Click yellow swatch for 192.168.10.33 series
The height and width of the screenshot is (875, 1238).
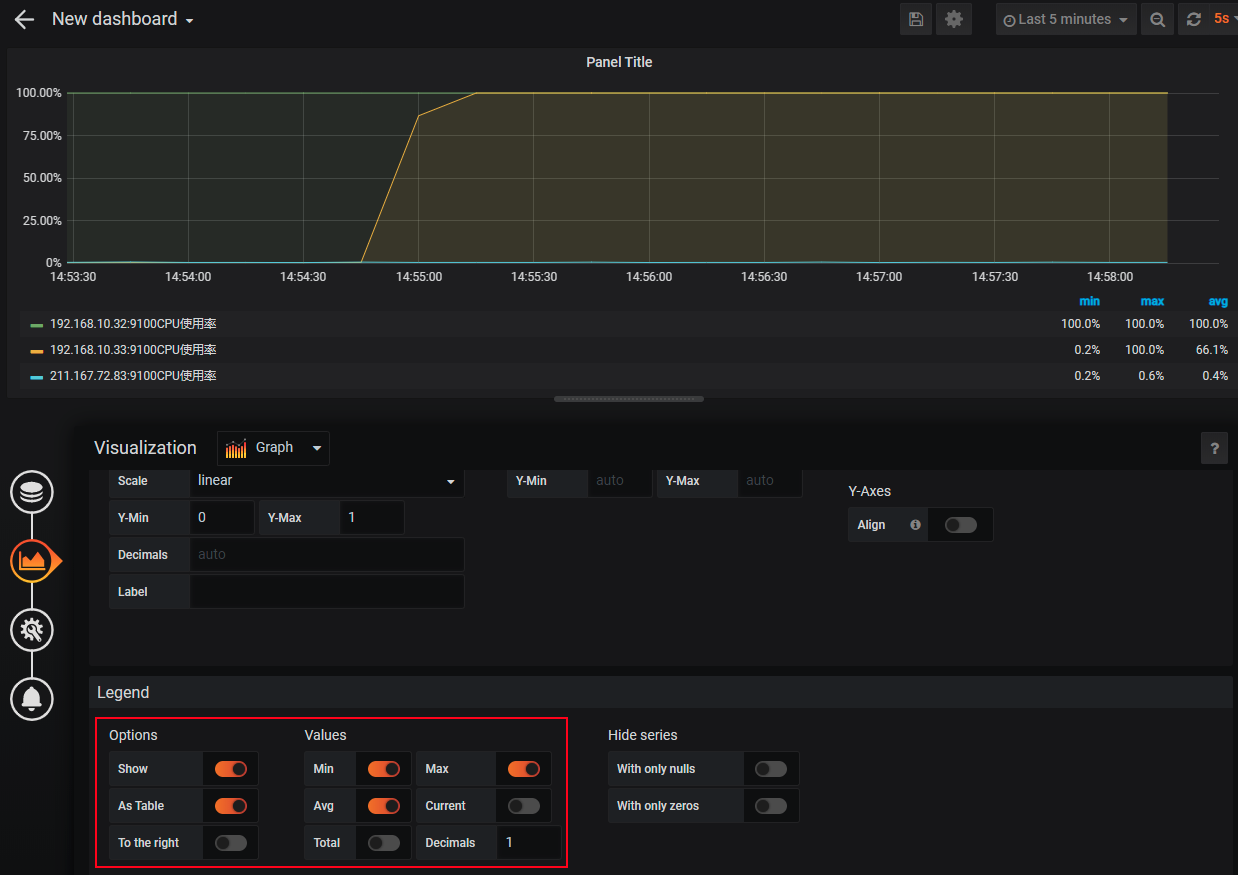click(37, 351)
